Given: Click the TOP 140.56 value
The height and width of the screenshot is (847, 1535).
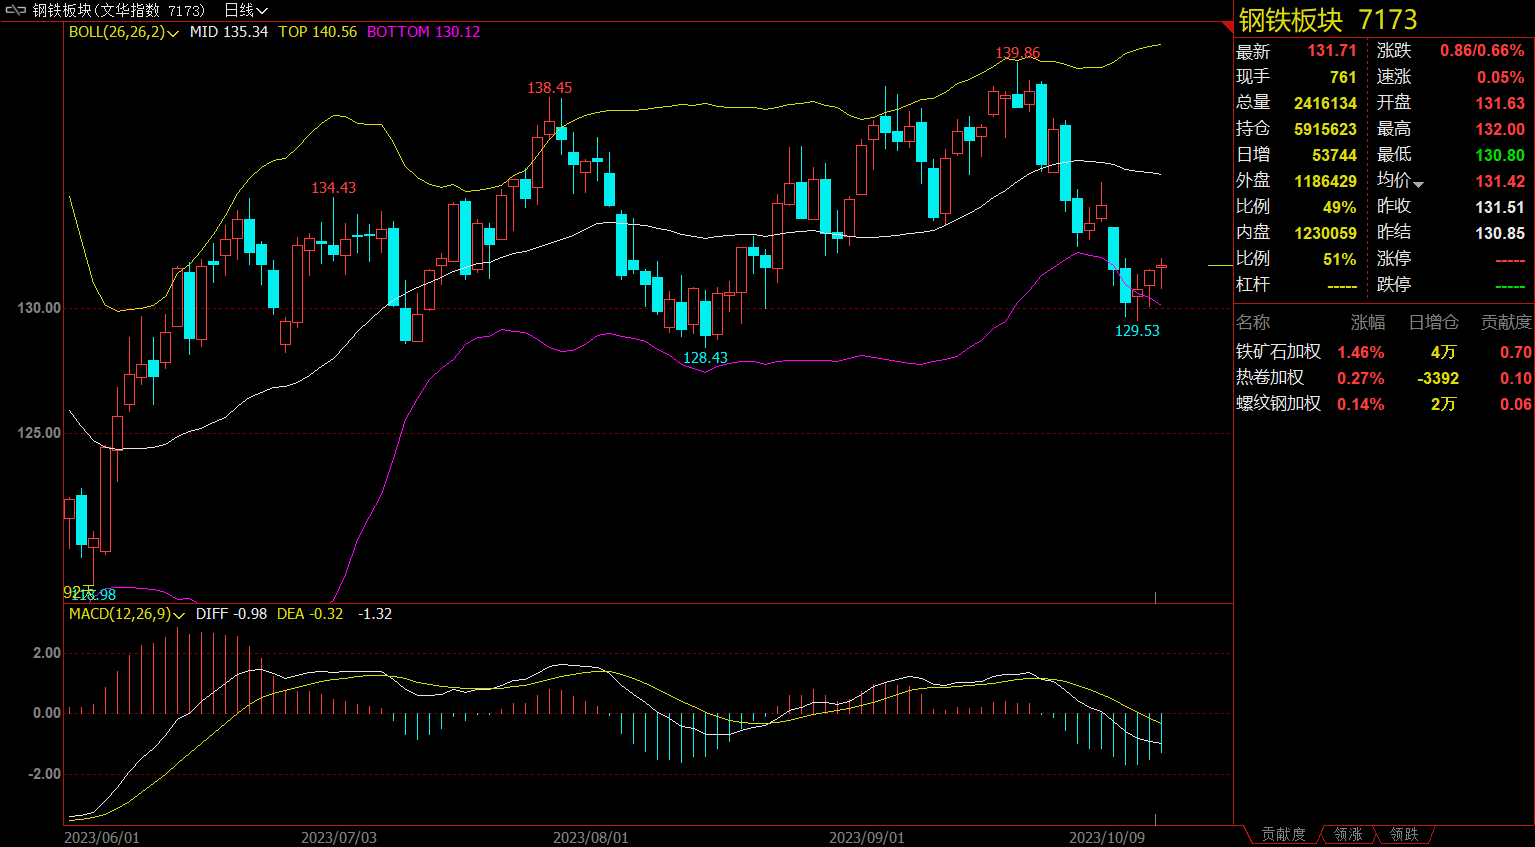Looking at the screenshot, I should coord(318,32).
